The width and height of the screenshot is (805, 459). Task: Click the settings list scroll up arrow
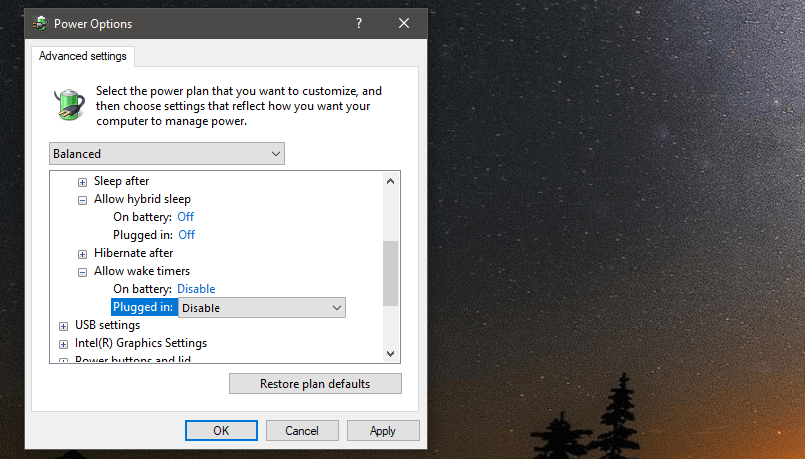[x=390, y=181]
